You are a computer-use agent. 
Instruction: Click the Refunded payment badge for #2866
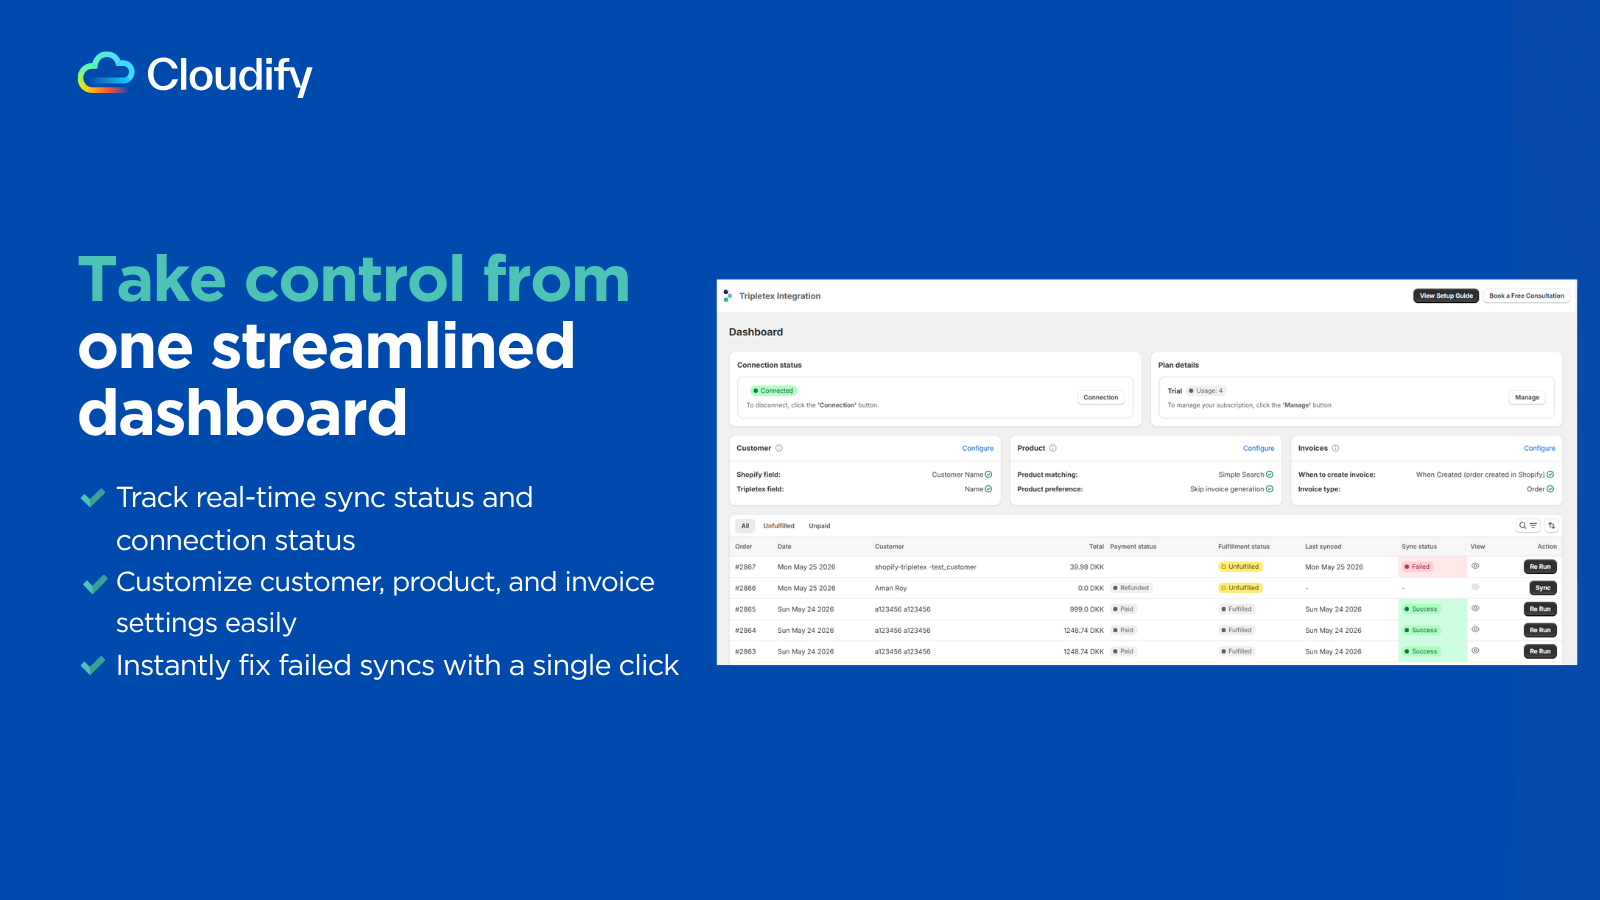[x=1131, y=588]
